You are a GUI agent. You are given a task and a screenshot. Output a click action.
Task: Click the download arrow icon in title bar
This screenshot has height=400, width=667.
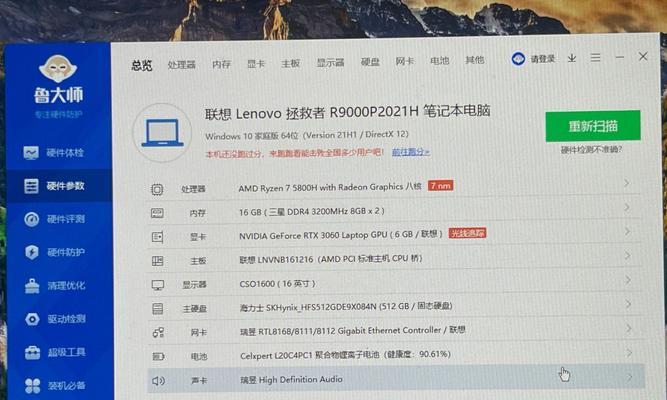point(572,58)
